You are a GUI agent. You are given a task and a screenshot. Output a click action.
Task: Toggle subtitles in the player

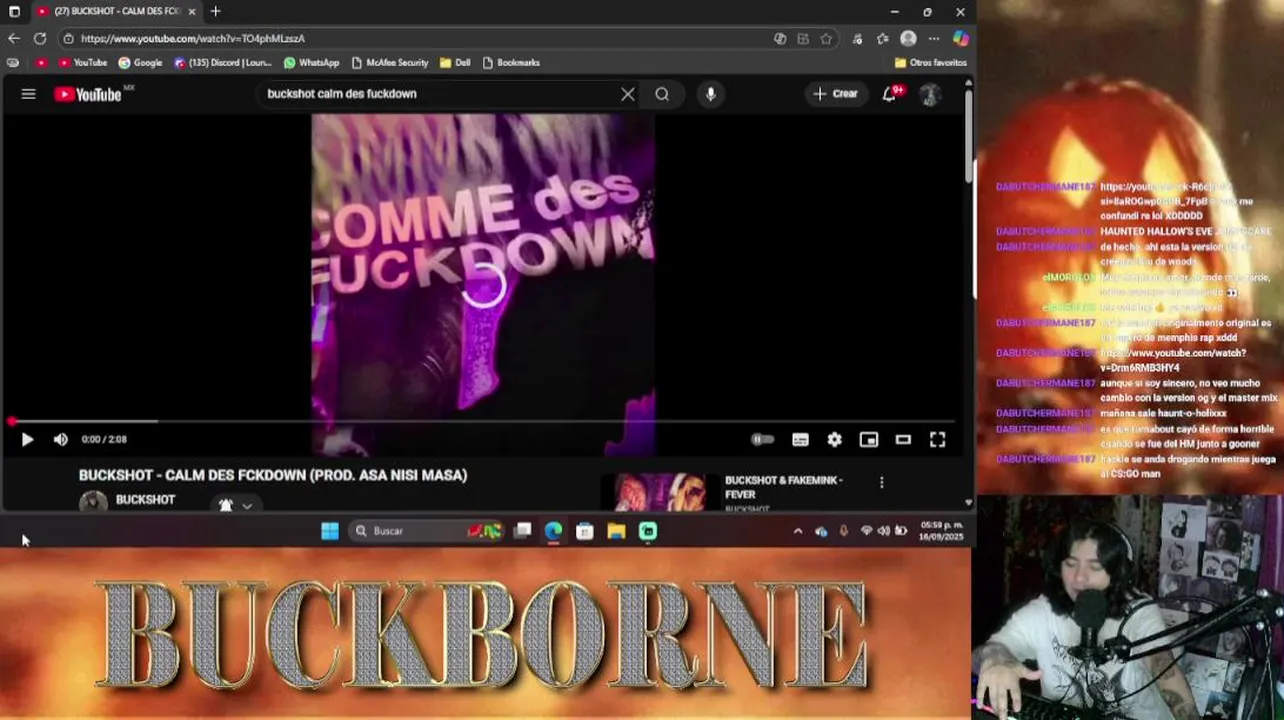[x=800, y=439]
